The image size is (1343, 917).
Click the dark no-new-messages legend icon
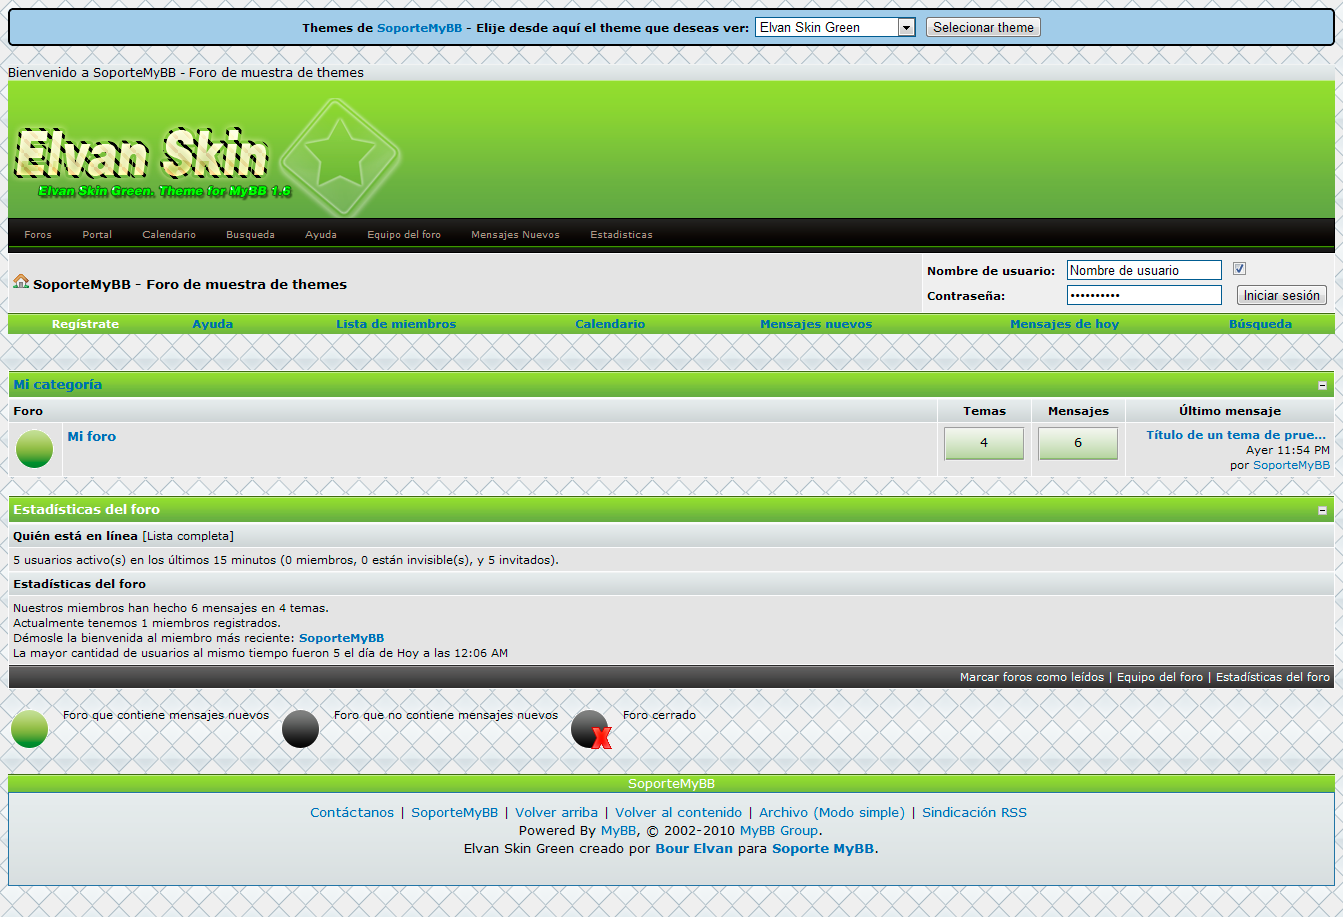[300, 729]
